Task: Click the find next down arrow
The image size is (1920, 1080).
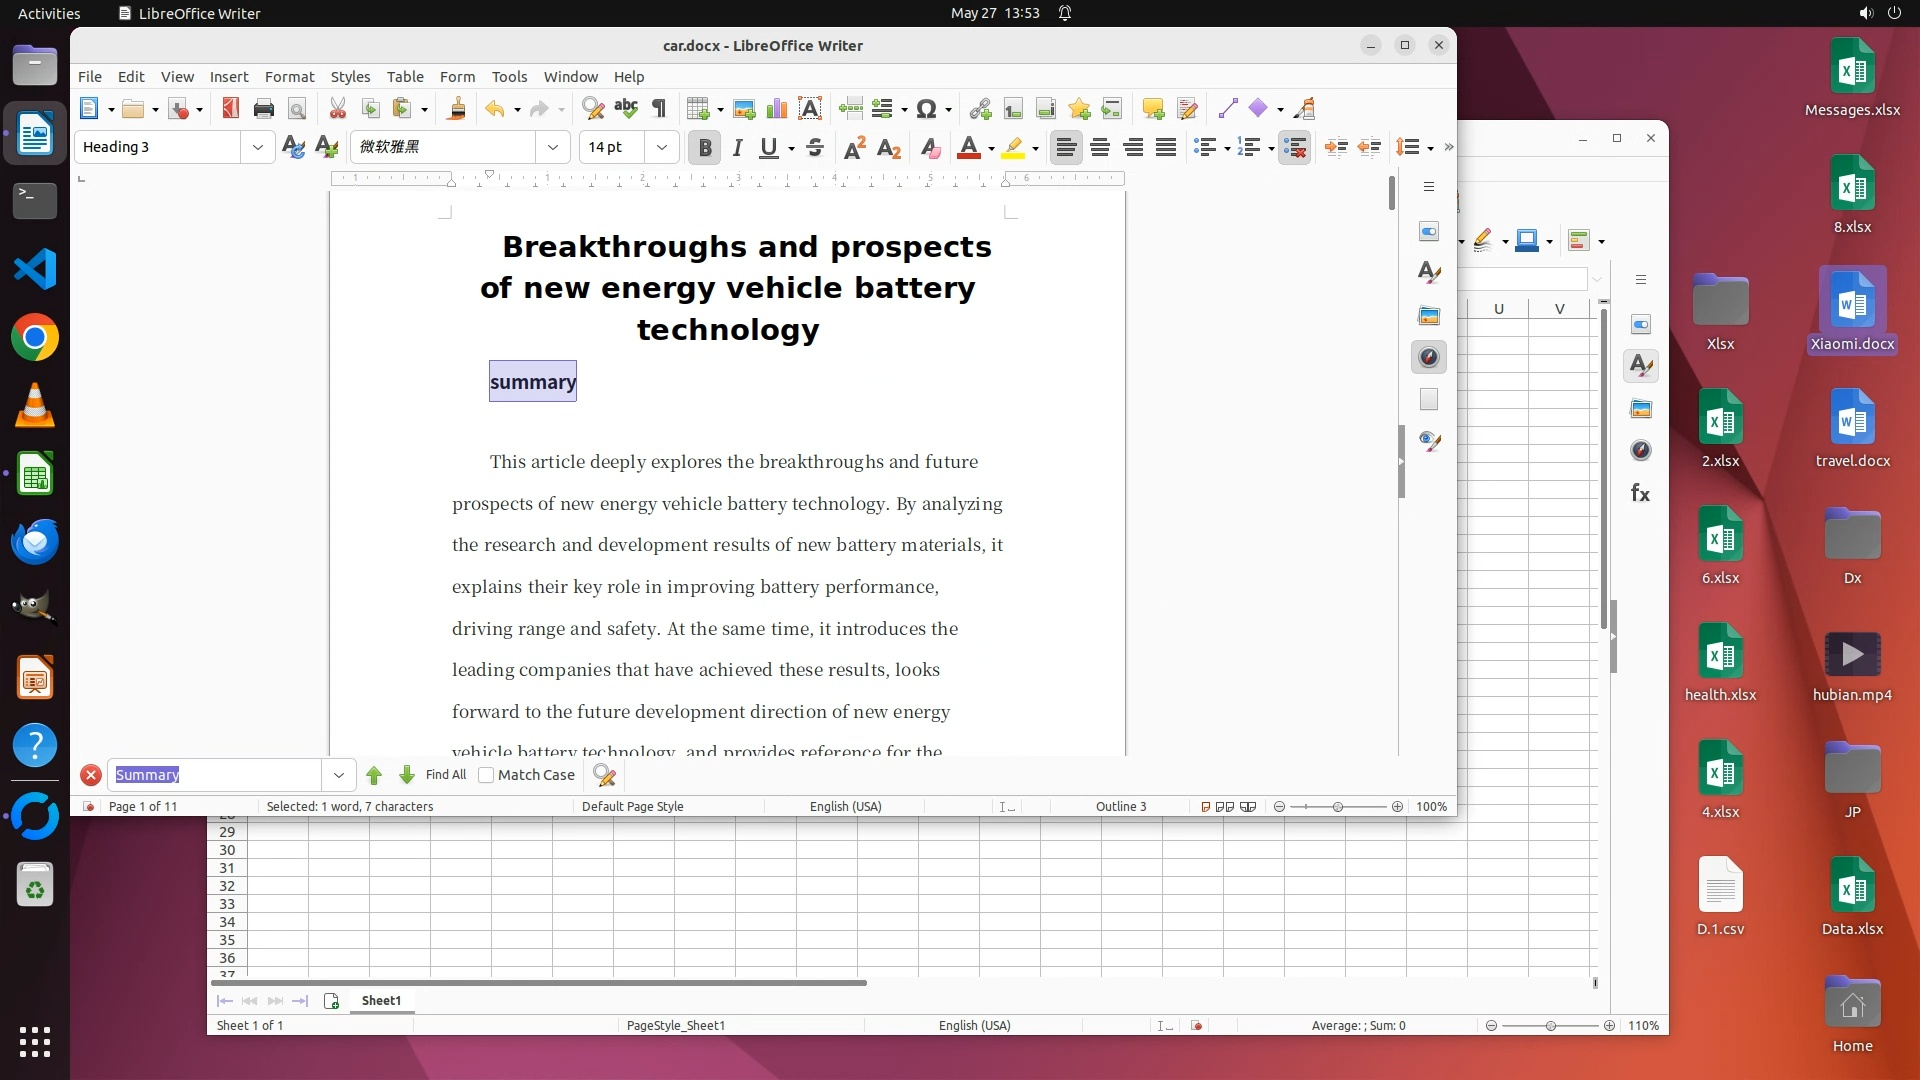Action: 407,775
